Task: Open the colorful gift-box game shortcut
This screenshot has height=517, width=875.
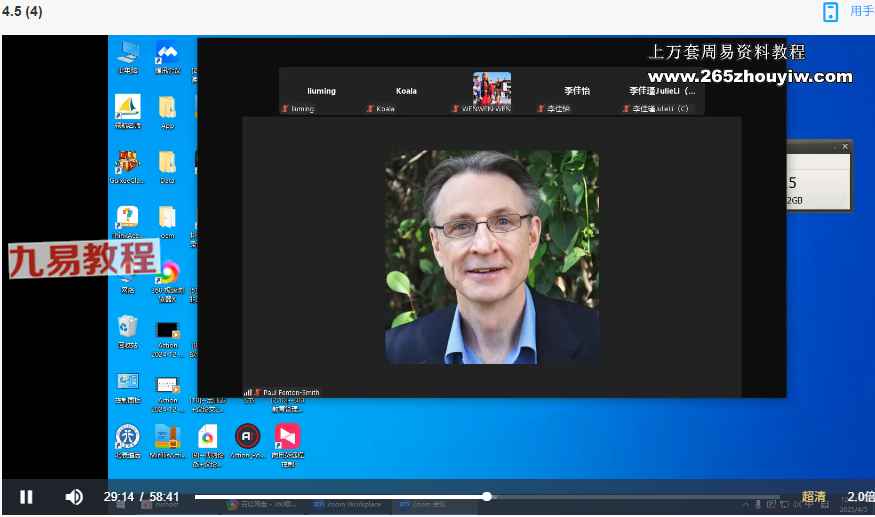Action: coord(127,167)
